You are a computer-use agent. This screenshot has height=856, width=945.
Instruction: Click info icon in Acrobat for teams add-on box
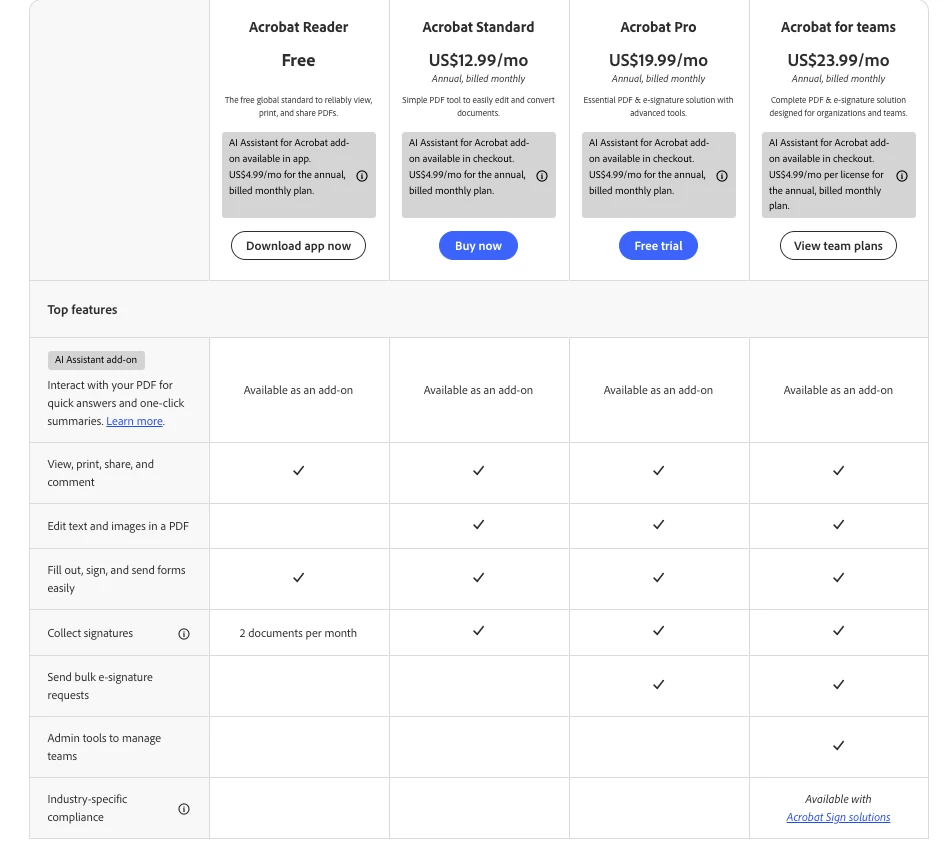coord(902,176)
